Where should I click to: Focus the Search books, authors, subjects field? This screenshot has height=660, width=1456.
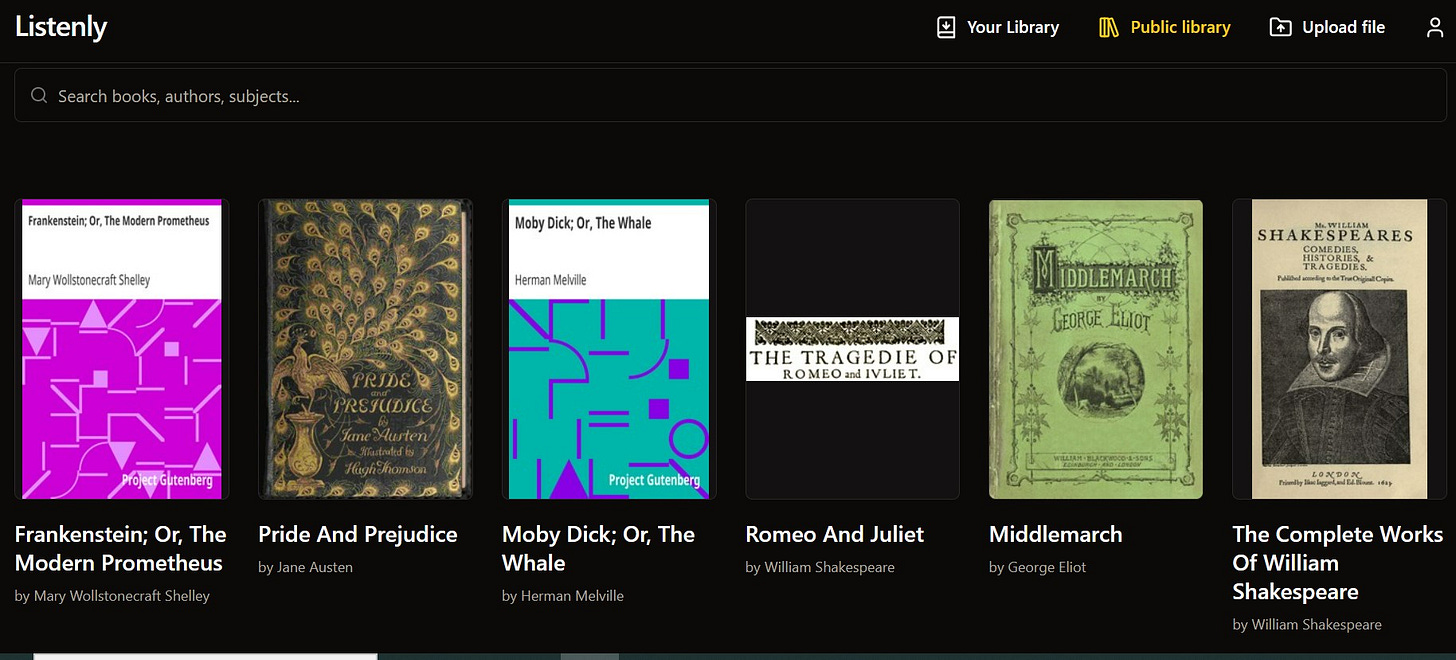click(x=730, y=96)
